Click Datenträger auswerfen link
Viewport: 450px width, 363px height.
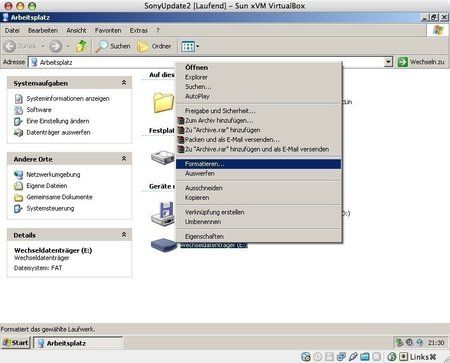[58, 132]
